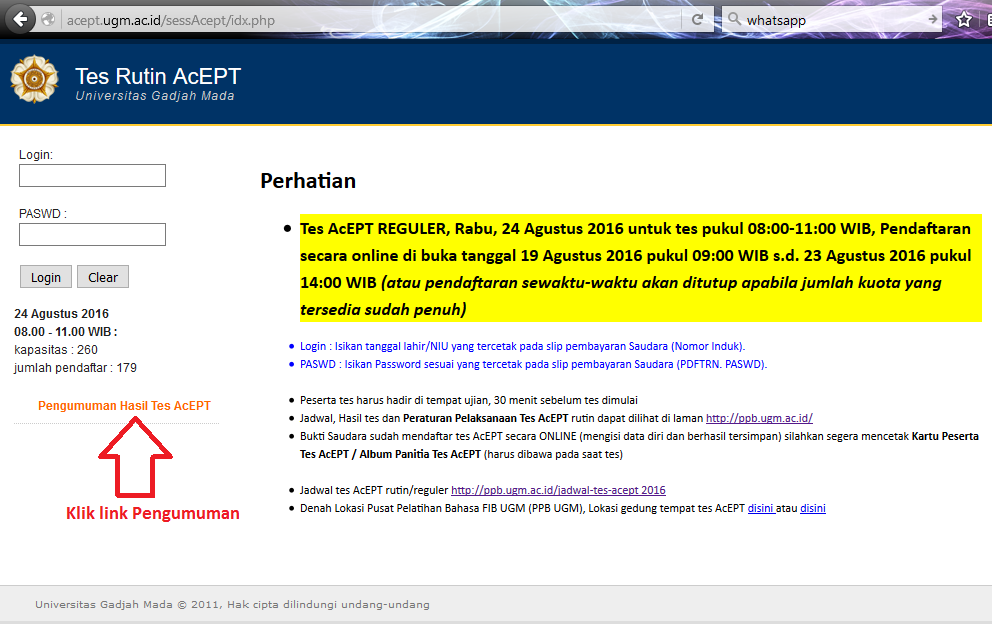992x624 pixels.
Task: Click the footer copyright text
Action: tap(232, 604)
